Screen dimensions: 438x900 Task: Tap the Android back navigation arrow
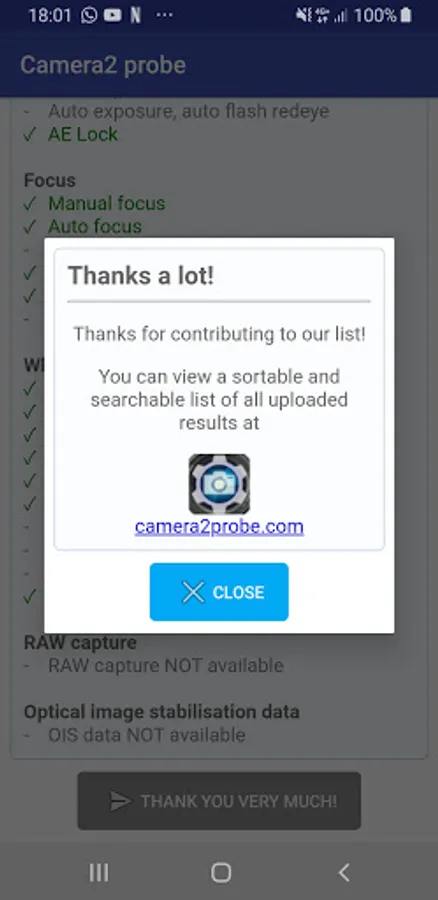pyautogui.click(x=343, y=872)
